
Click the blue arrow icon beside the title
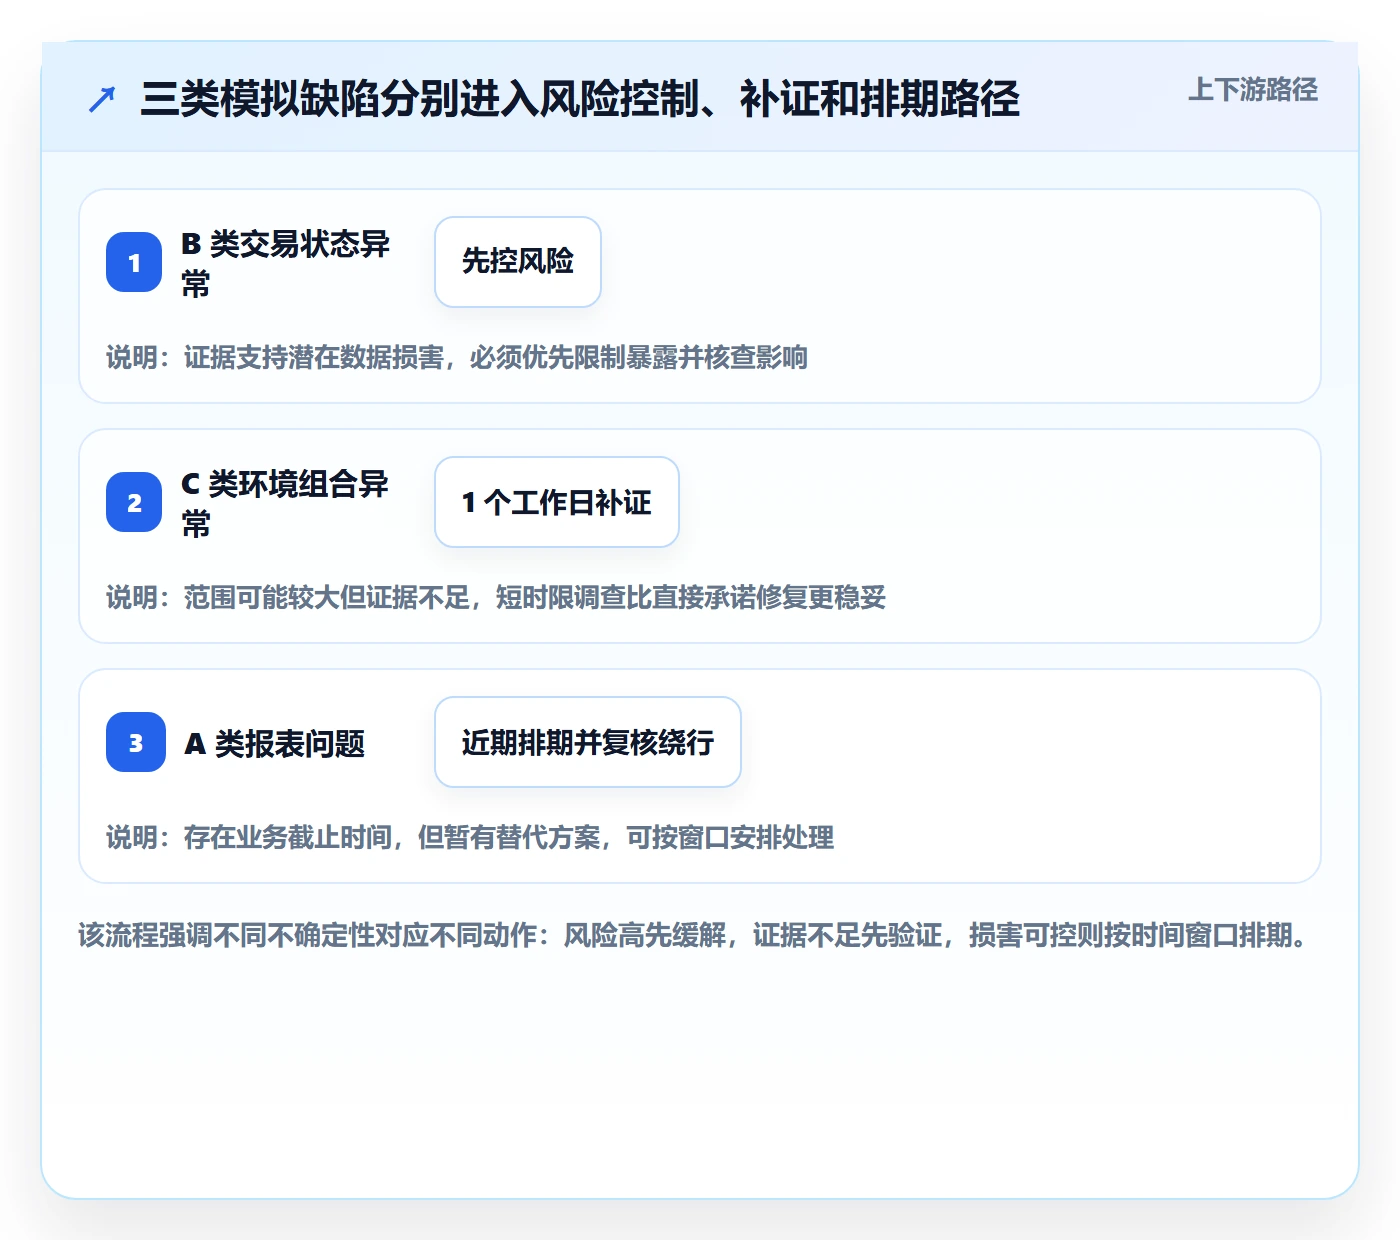(x=102, y=99)
